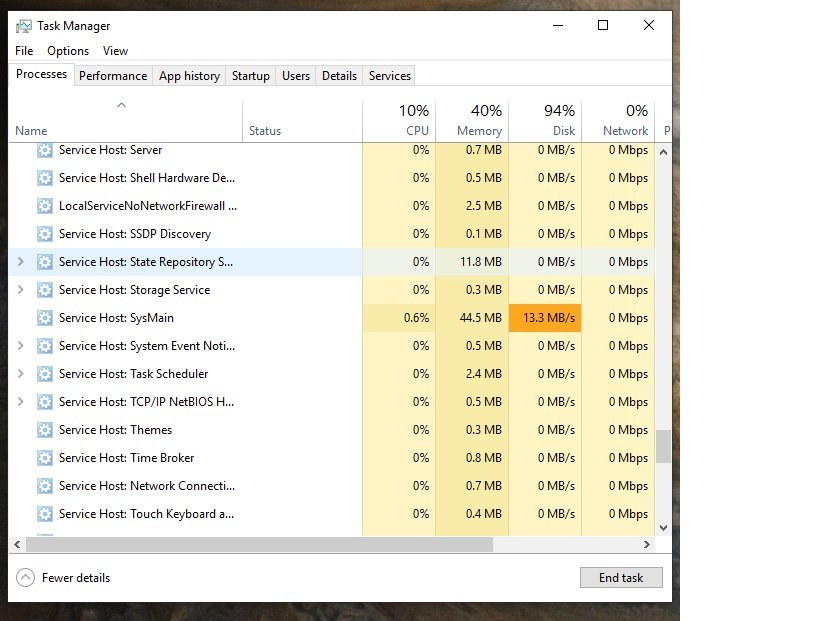Click the 0.6% CPU value
This screenshot has width=819, height=621.
point(416,318)
